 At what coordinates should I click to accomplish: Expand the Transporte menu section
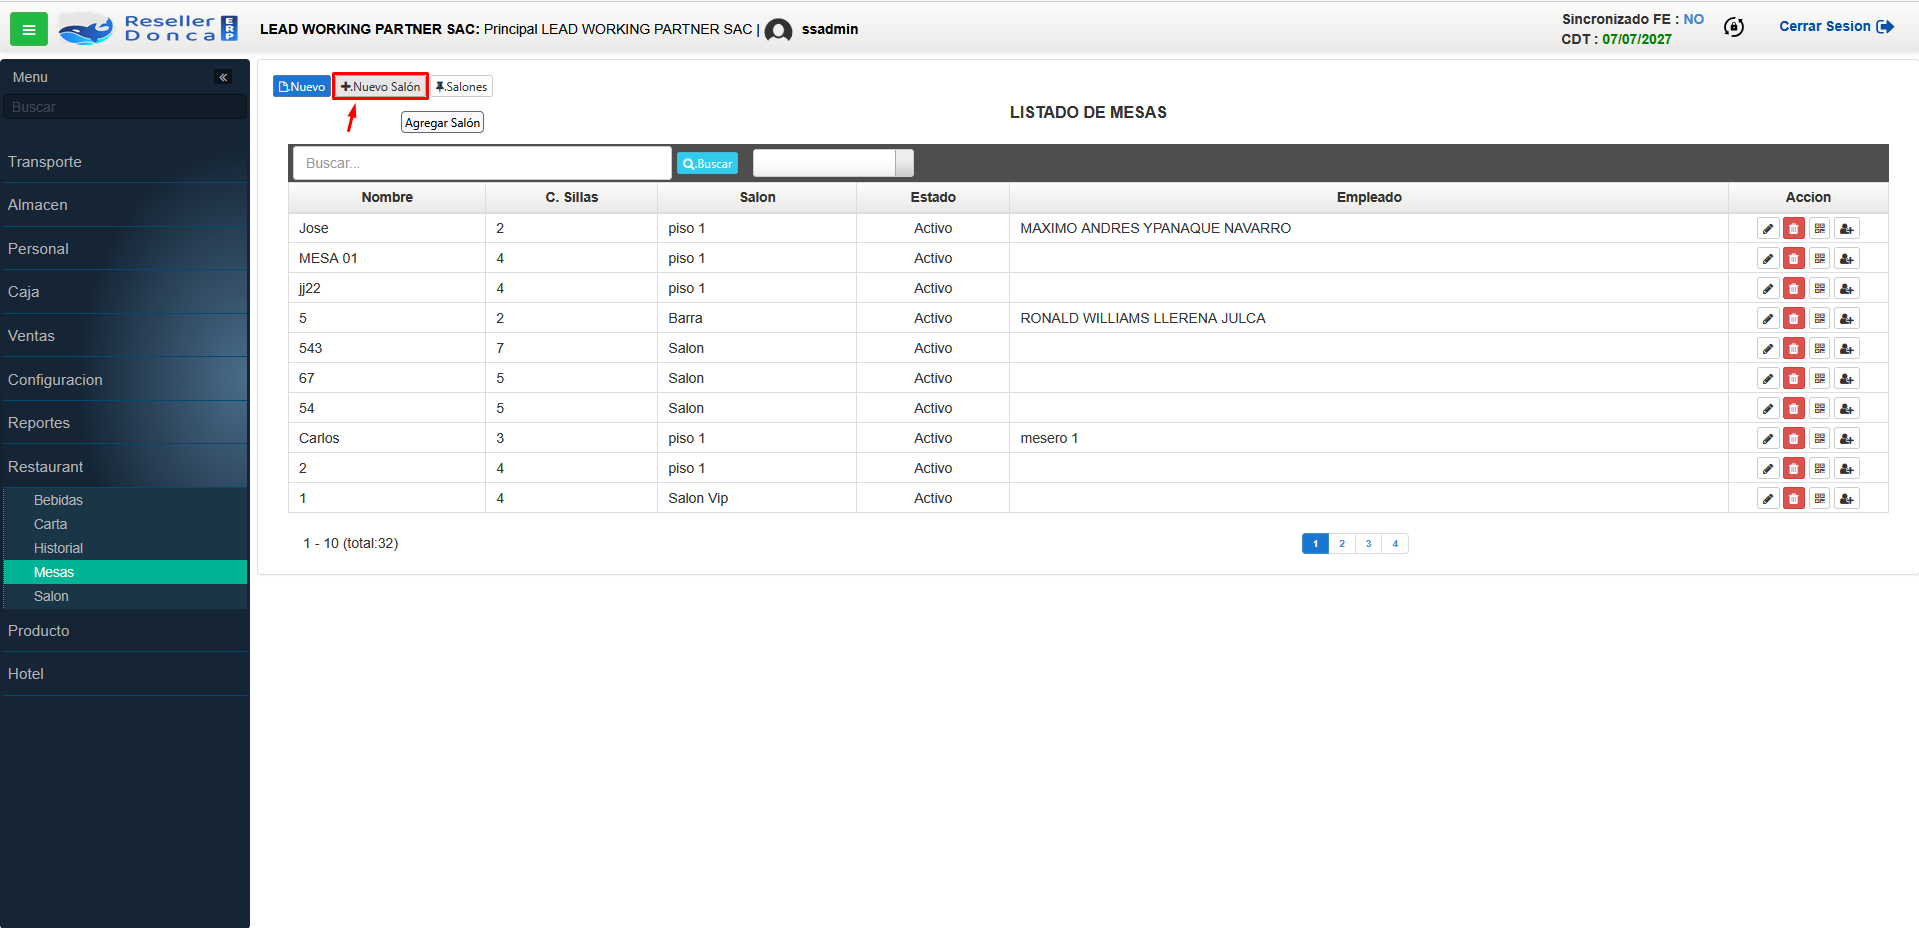pyautogui.click(x=124, y=162)
